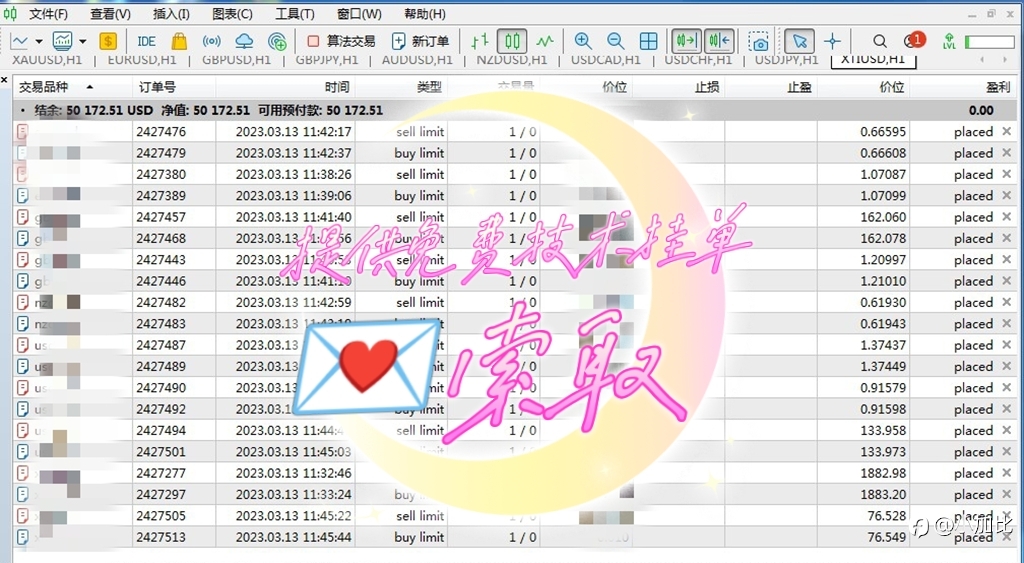Click the yellow dollar sign icon
The height and width of the screenshot is (563, 1024).
pos(108,41)
